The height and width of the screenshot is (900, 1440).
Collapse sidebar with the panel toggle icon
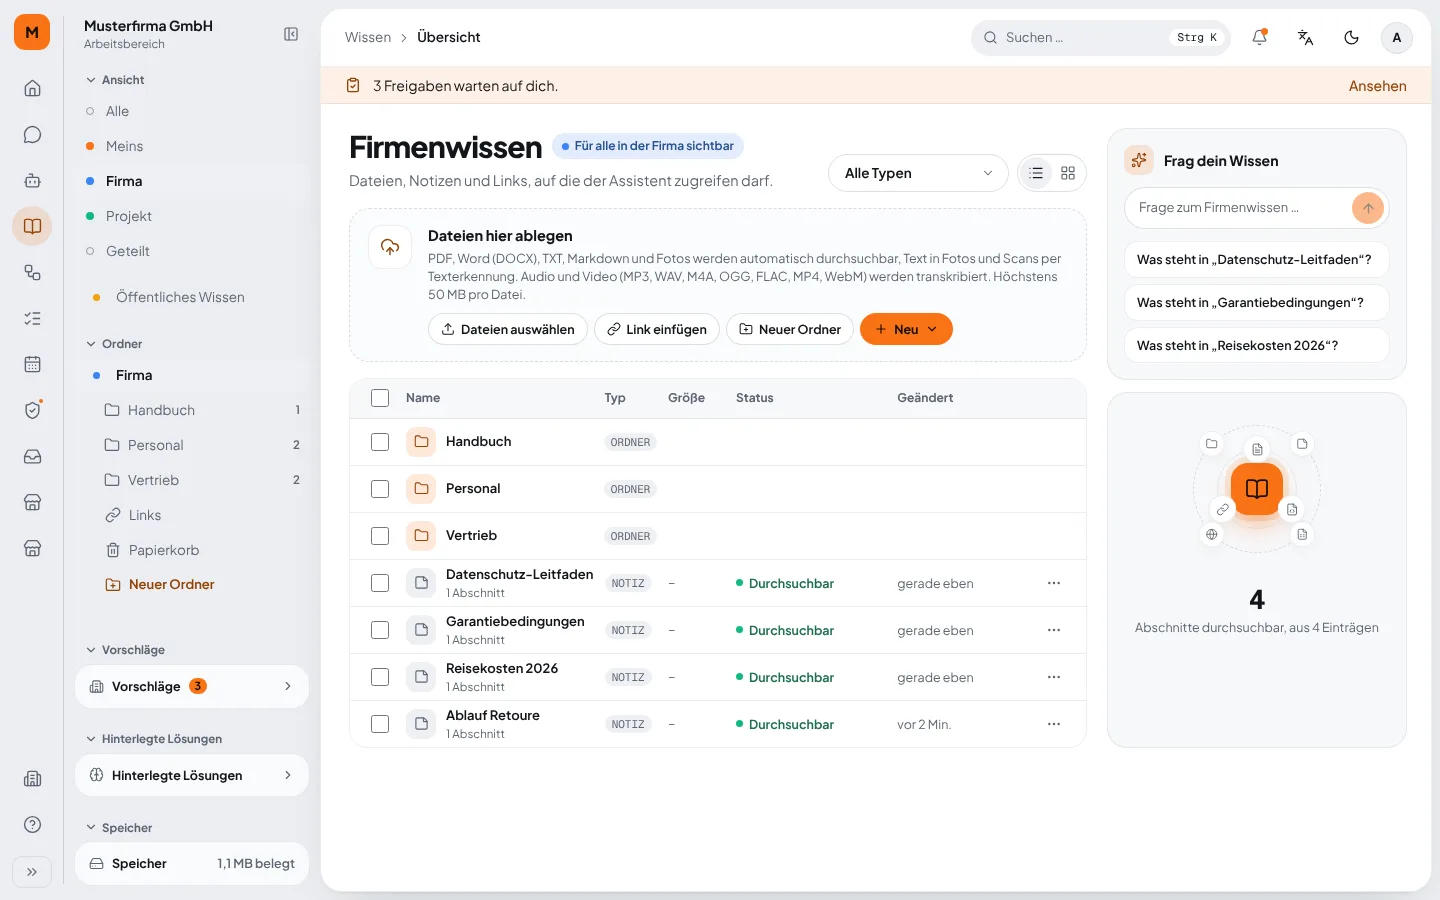pos(291,34)
